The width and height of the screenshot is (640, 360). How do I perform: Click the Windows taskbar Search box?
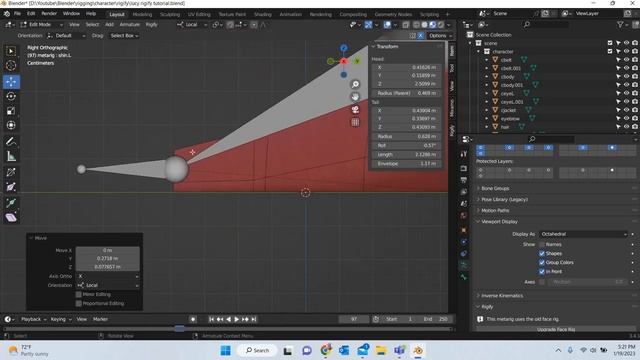(x=258, y=350)
